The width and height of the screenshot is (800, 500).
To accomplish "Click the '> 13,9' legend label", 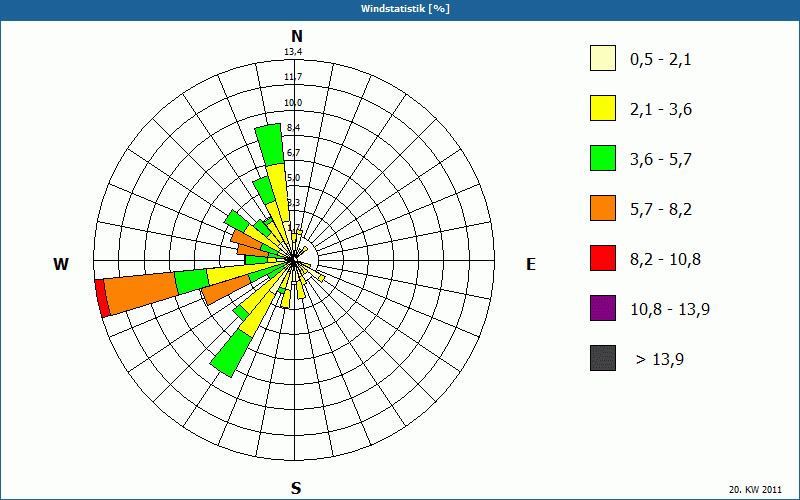I will tap(660, 360).
